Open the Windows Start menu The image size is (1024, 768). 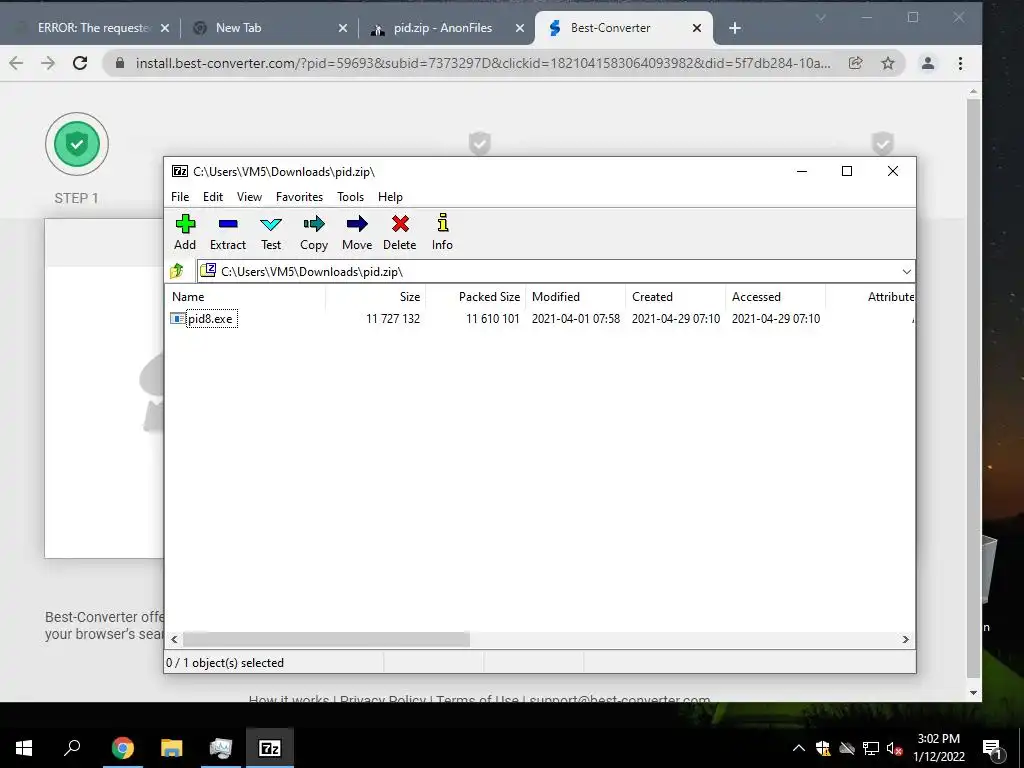click(x=24, y=748)
